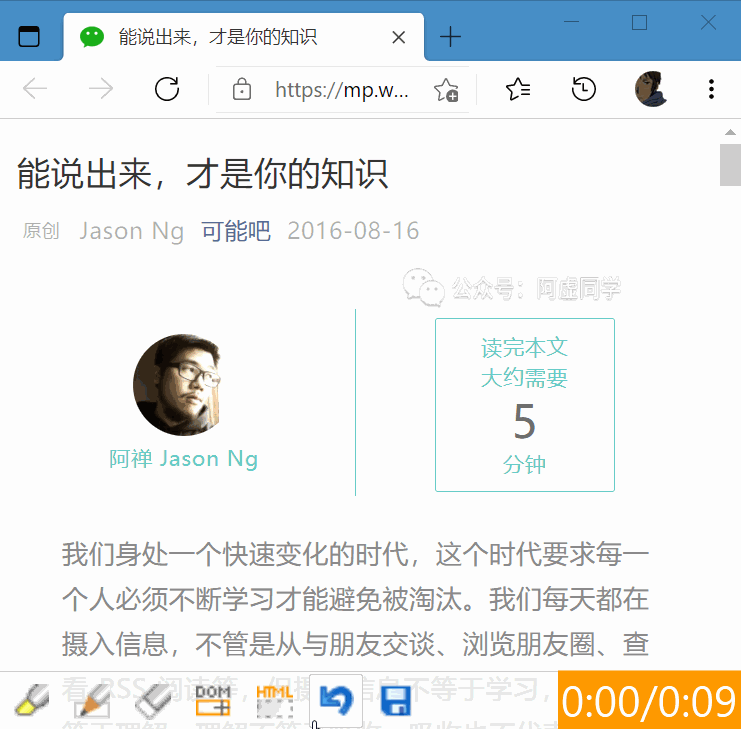741x729 pixels.
Task: Open browsing History
Action: click(584, 89)
